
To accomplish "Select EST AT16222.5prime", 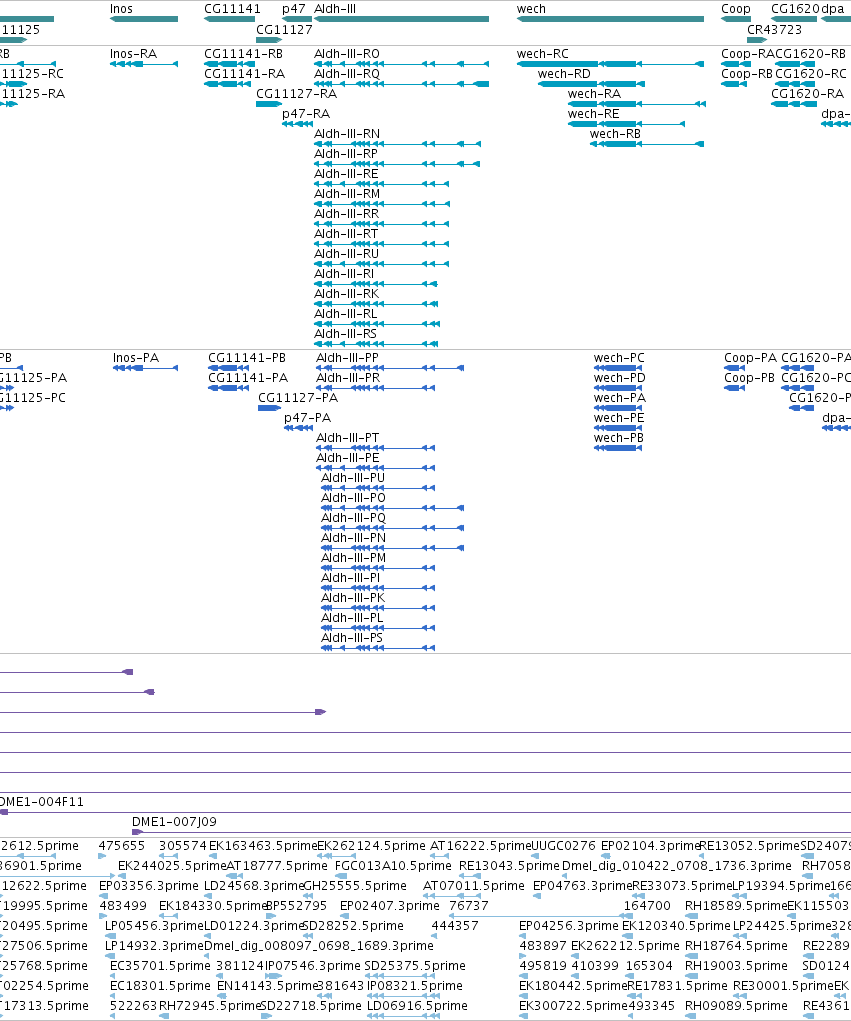I will (x=481, y=846).
